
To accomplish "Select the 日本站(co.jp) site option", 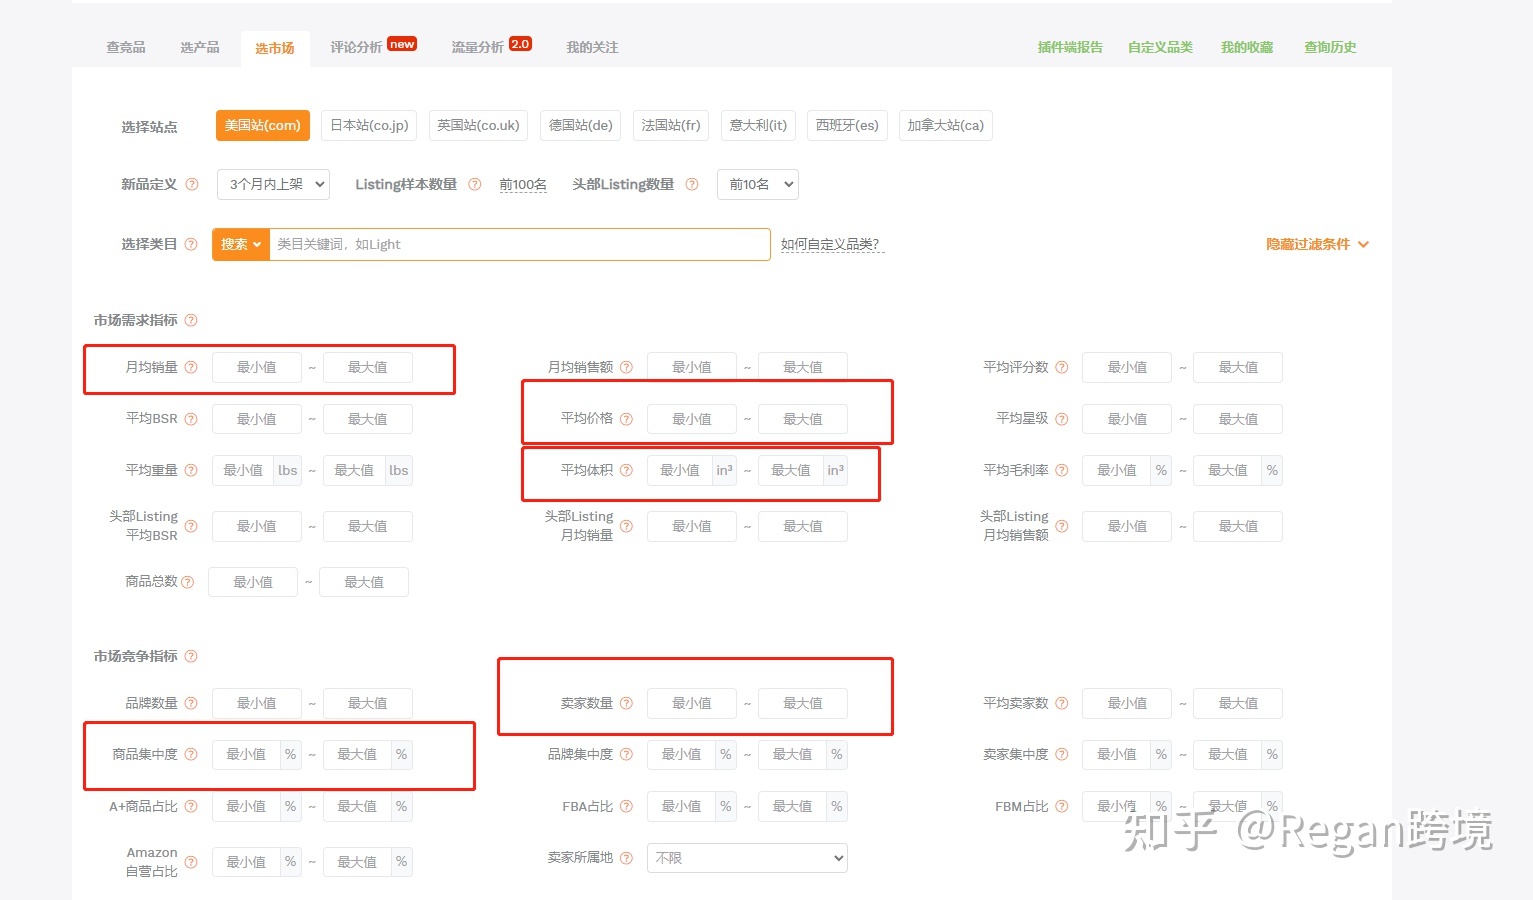I will pos(369,125).
